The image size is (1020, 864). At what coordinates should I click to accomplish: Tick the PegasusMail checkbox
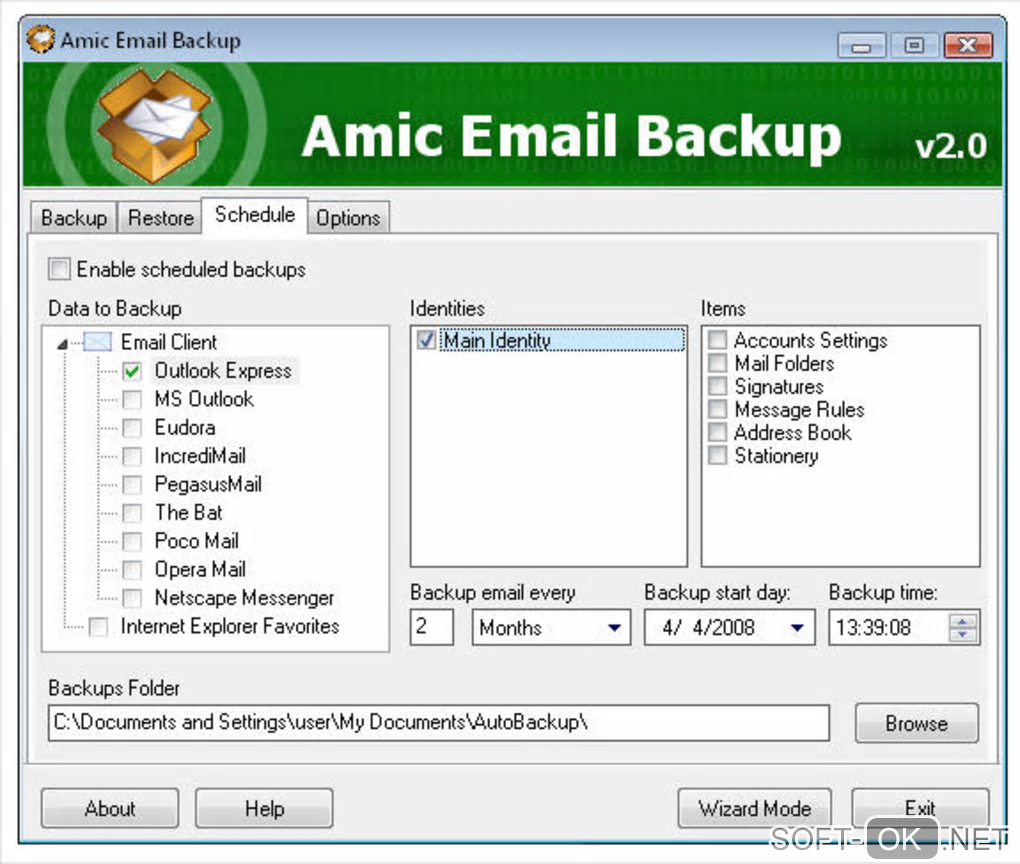[132, 484]
